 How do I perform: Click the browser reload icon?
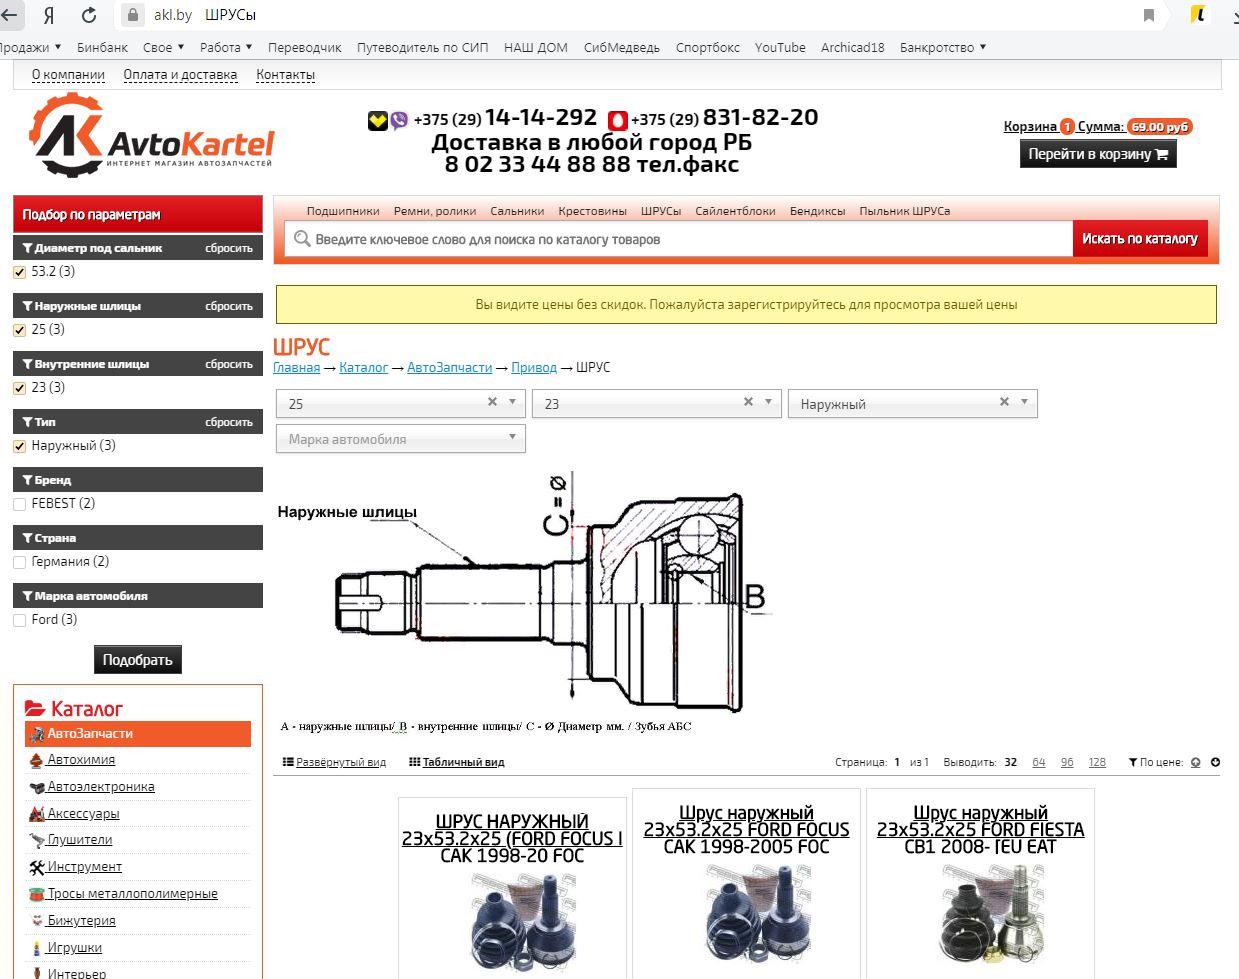click(89, 15)
